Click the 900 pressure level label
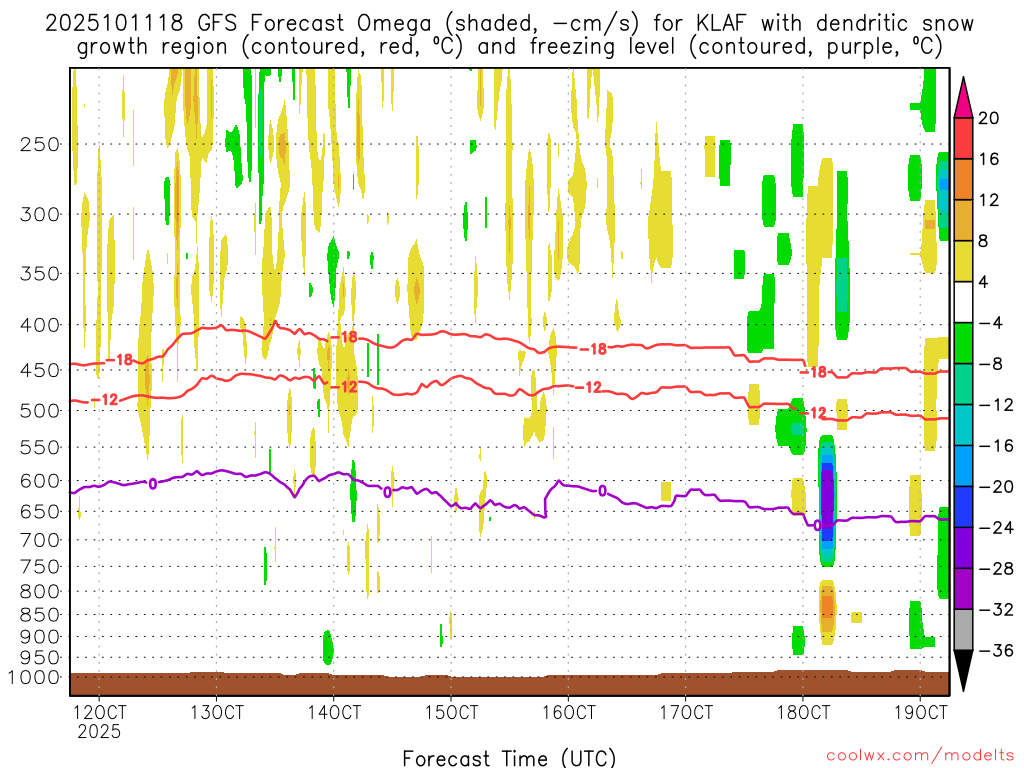1024x768 pixels. tap(40, 637)
